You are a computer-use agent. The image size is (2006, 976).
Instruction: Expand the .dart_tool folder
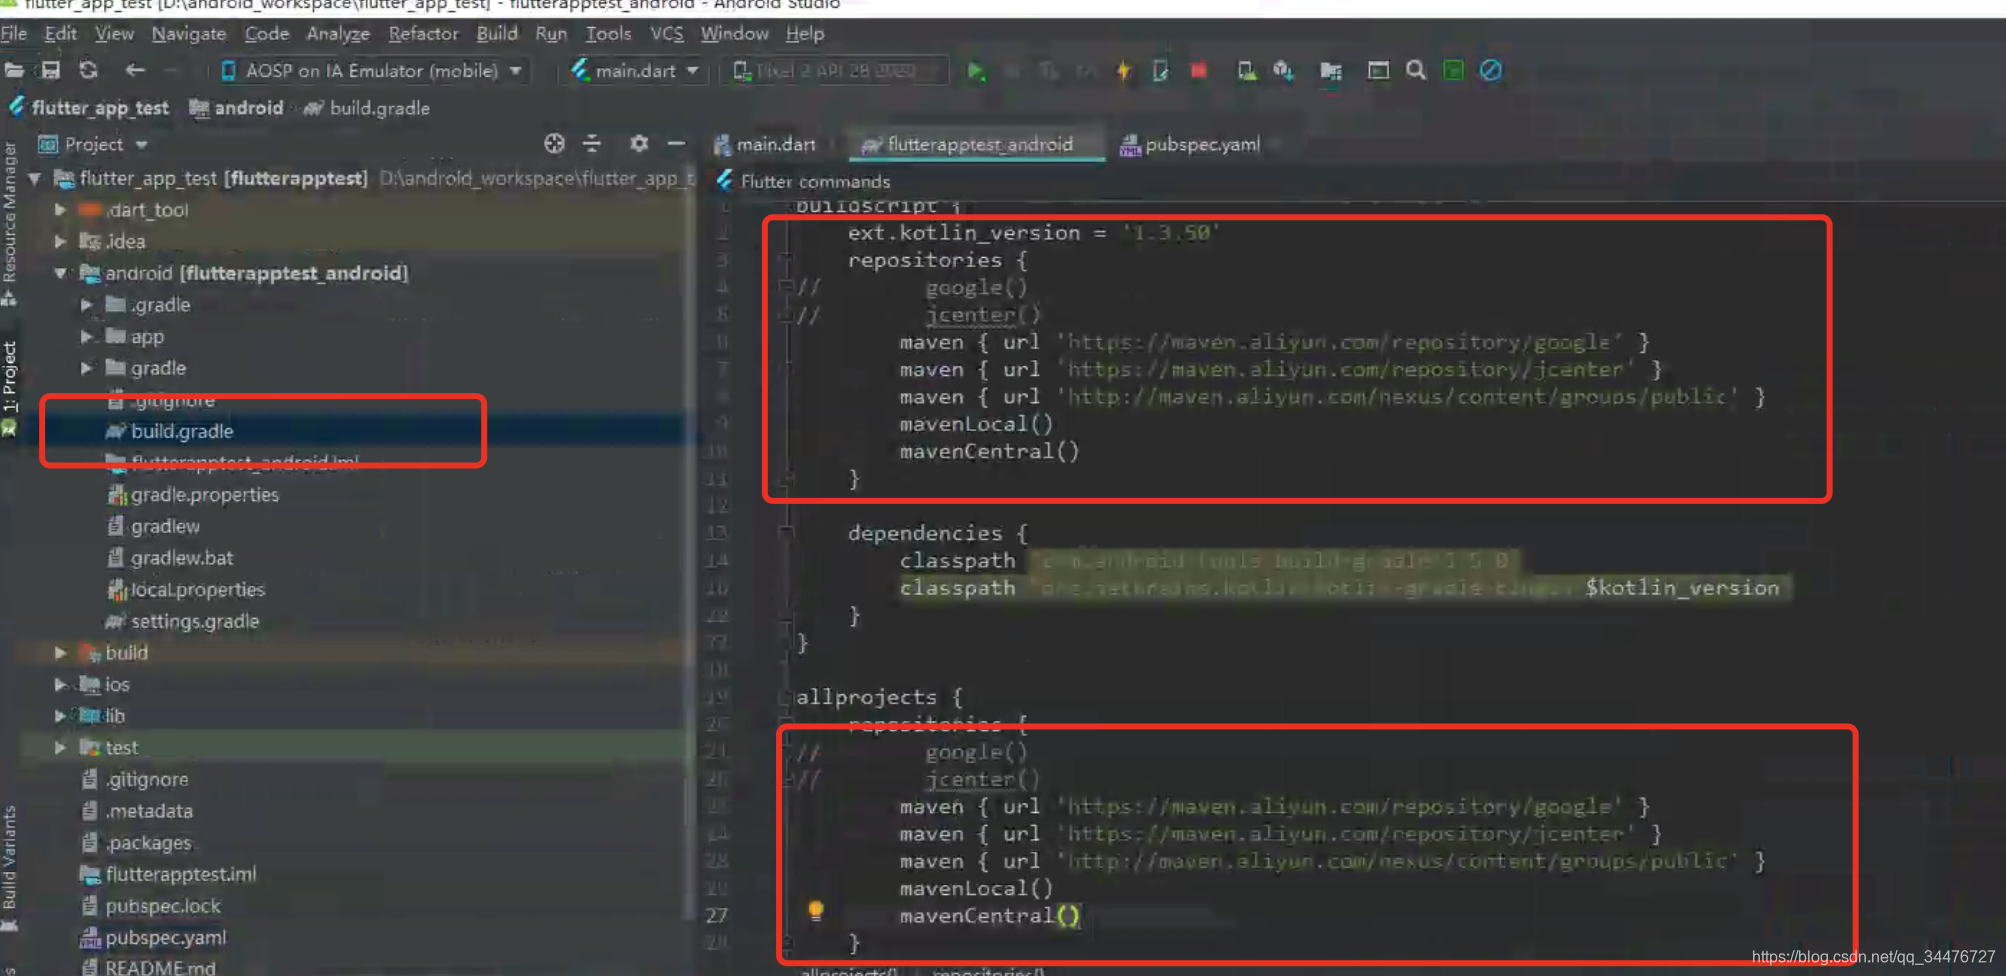[61, 210]
